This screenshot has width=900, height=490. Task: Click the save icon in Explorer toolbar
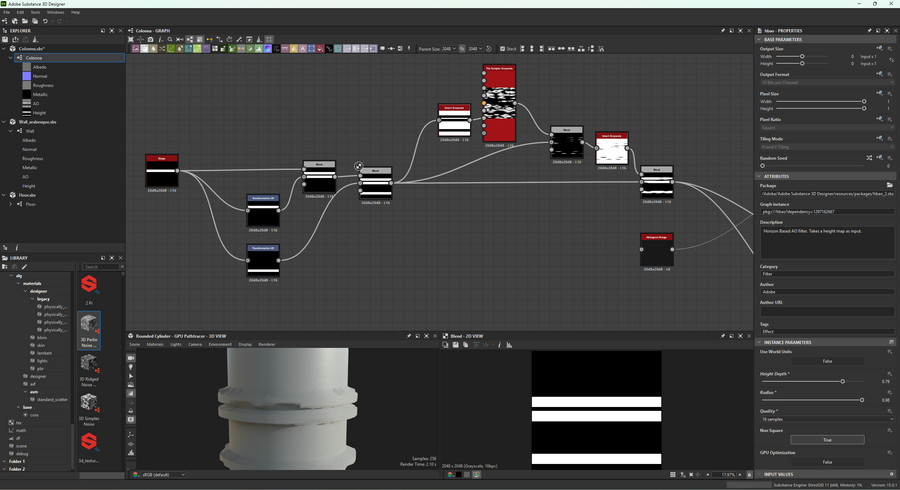5,39
